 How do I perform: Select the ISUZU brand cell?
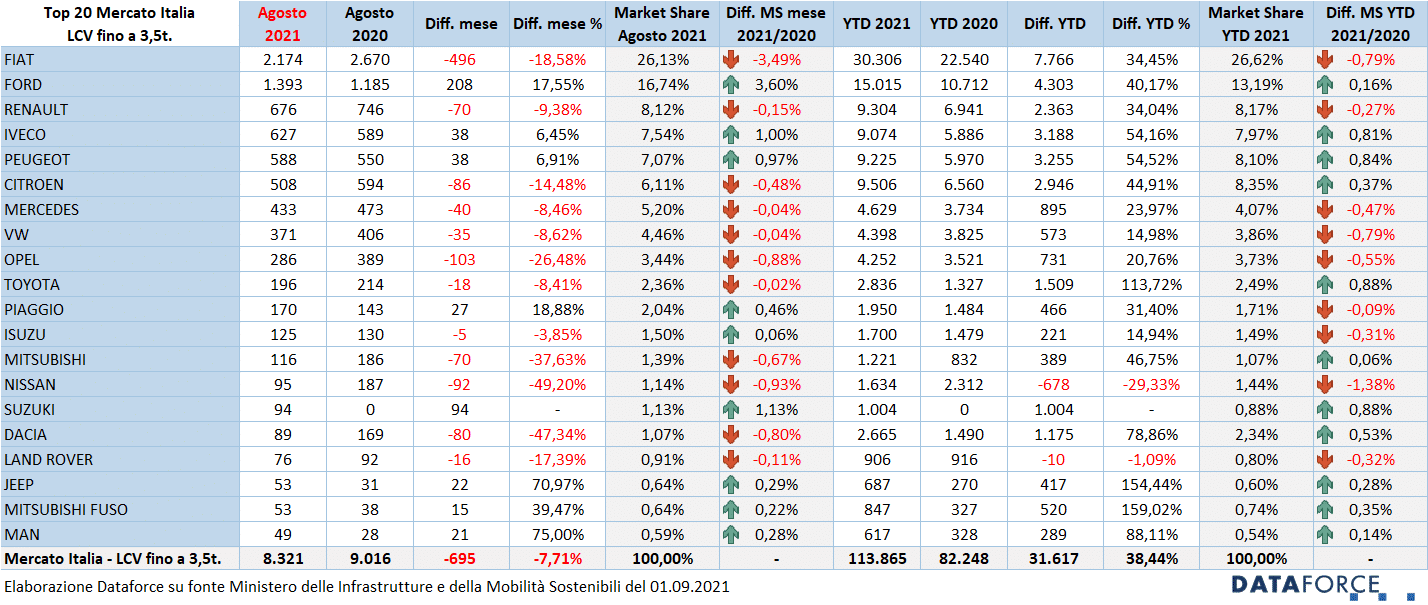(x=120, y=334)
